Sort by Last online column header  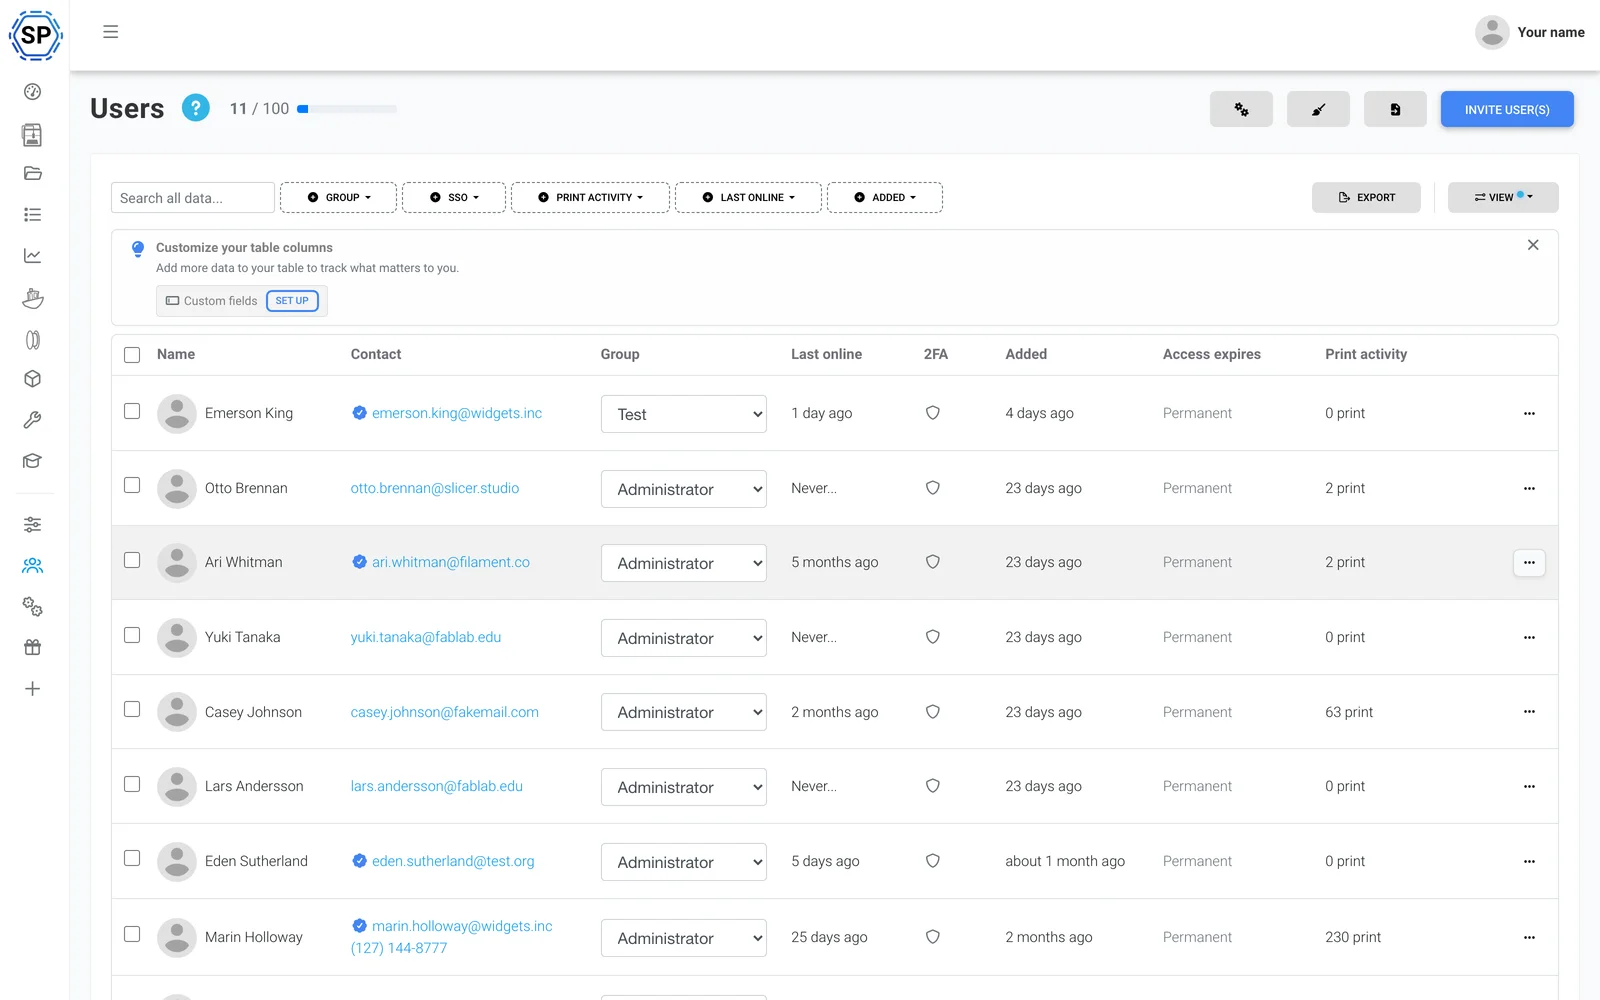826,354
